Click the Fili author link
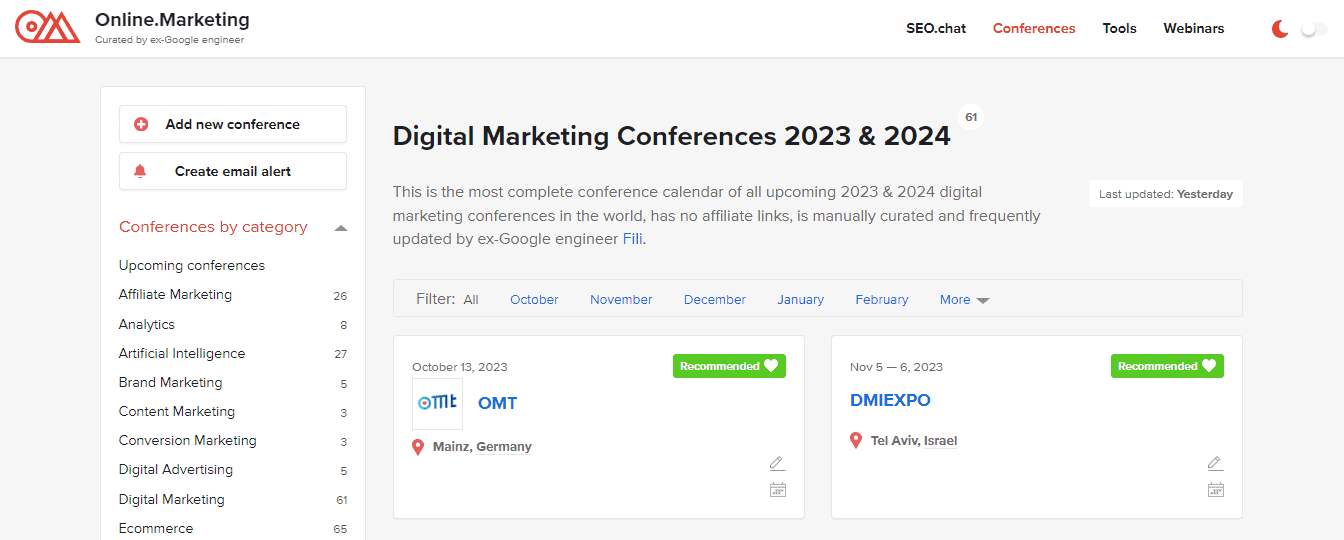 [632, 240]
